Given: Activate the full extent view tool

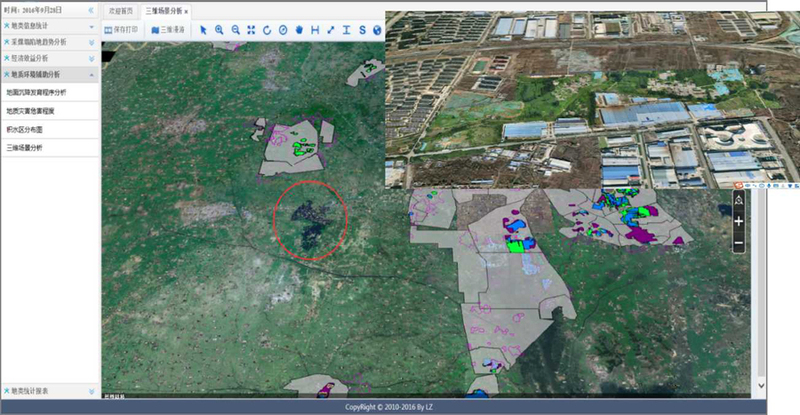Looking at the screenshot, I should point(251,30).
